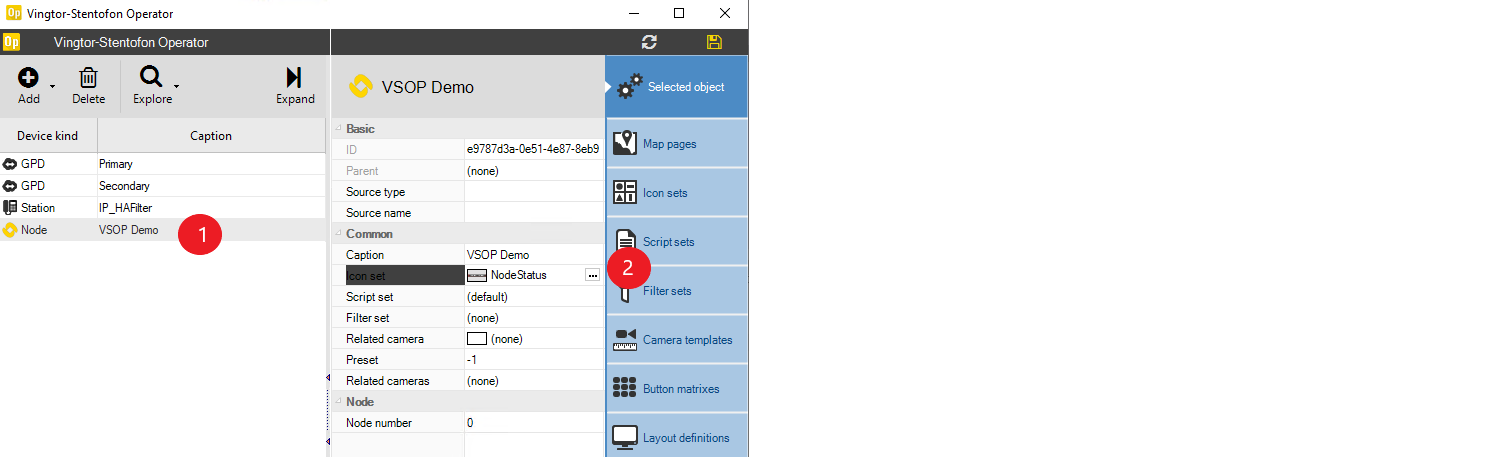This screenshot has height=457, width=1503.
Task: Click the Expand toolbar icon
Action: pyautogui.click(x=294, y=78)
